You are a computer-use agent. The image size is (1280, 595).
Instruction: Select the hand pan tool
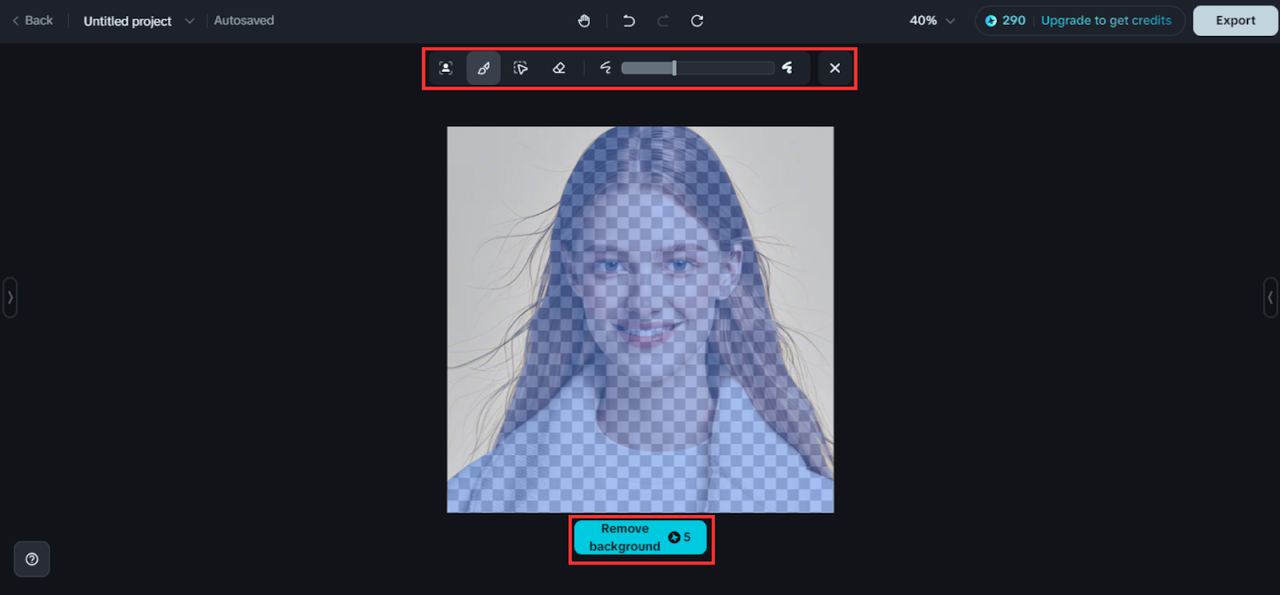pyautogui.click(x=585, y=20)
